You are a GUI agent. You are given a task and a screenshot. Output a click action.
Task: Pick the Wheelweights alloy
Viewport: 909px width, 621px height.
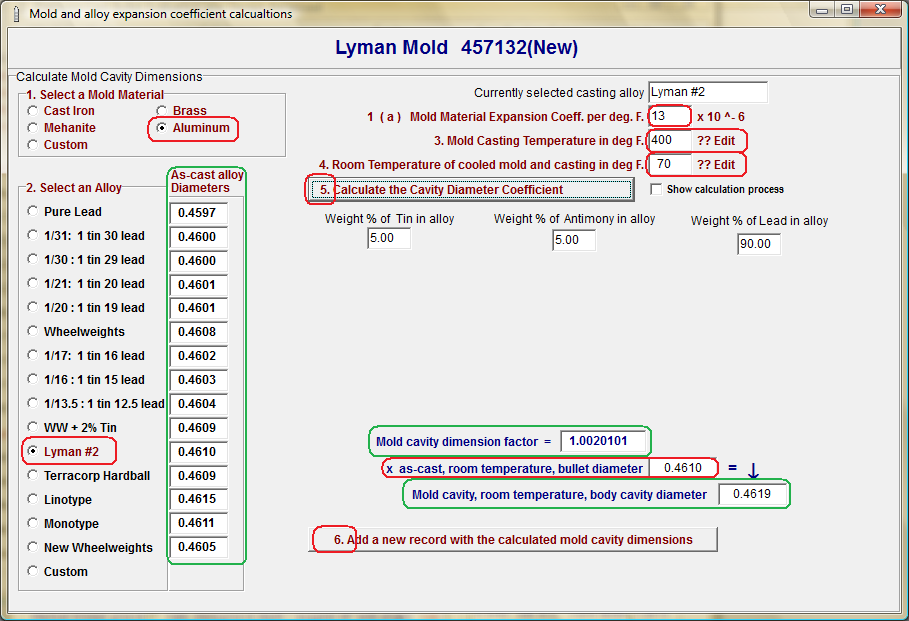coord(76,332)
